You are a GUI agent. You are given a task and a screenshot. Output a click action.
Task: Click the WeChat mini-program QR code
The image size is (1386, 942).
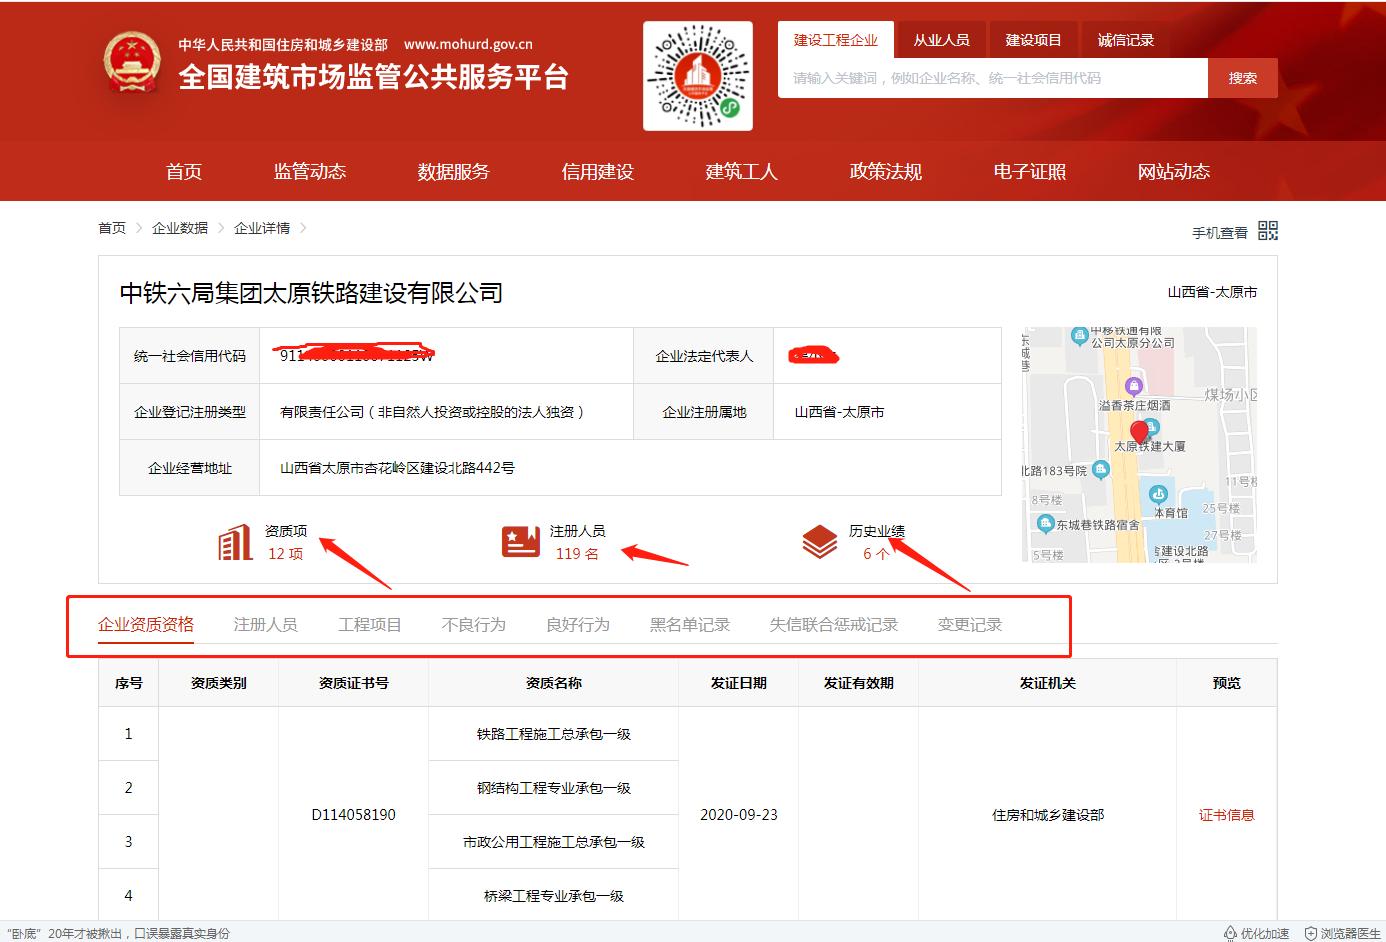(697, 74)
